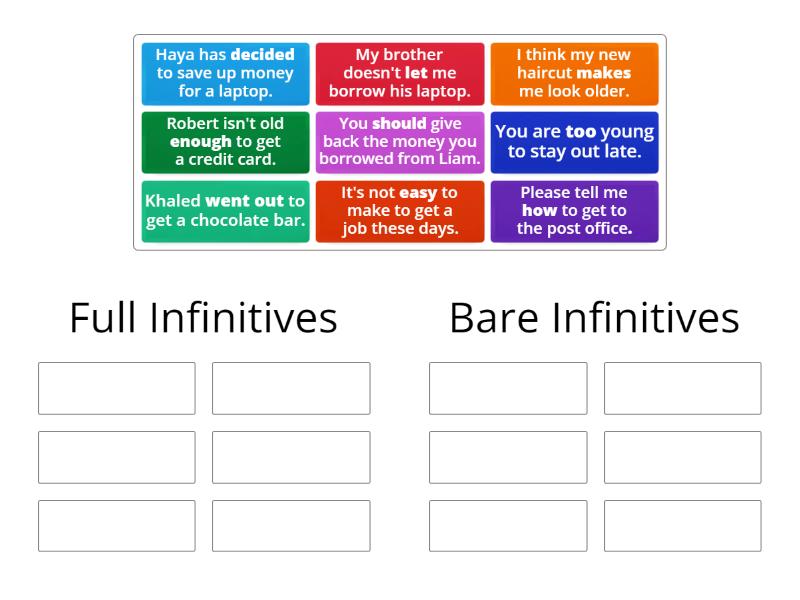This screenshot has height=600, width=800.
Task: Click the first slot under Bare Infinitives
Action: tap(507, 389)
